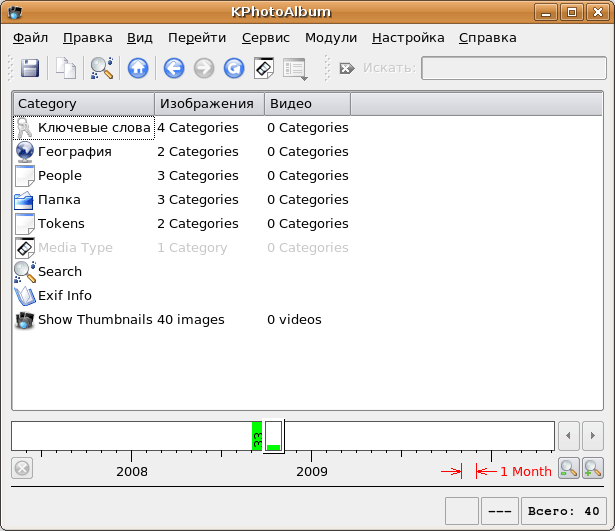
Task: Click the film icon beside Media Type
Action: (25, 247)
